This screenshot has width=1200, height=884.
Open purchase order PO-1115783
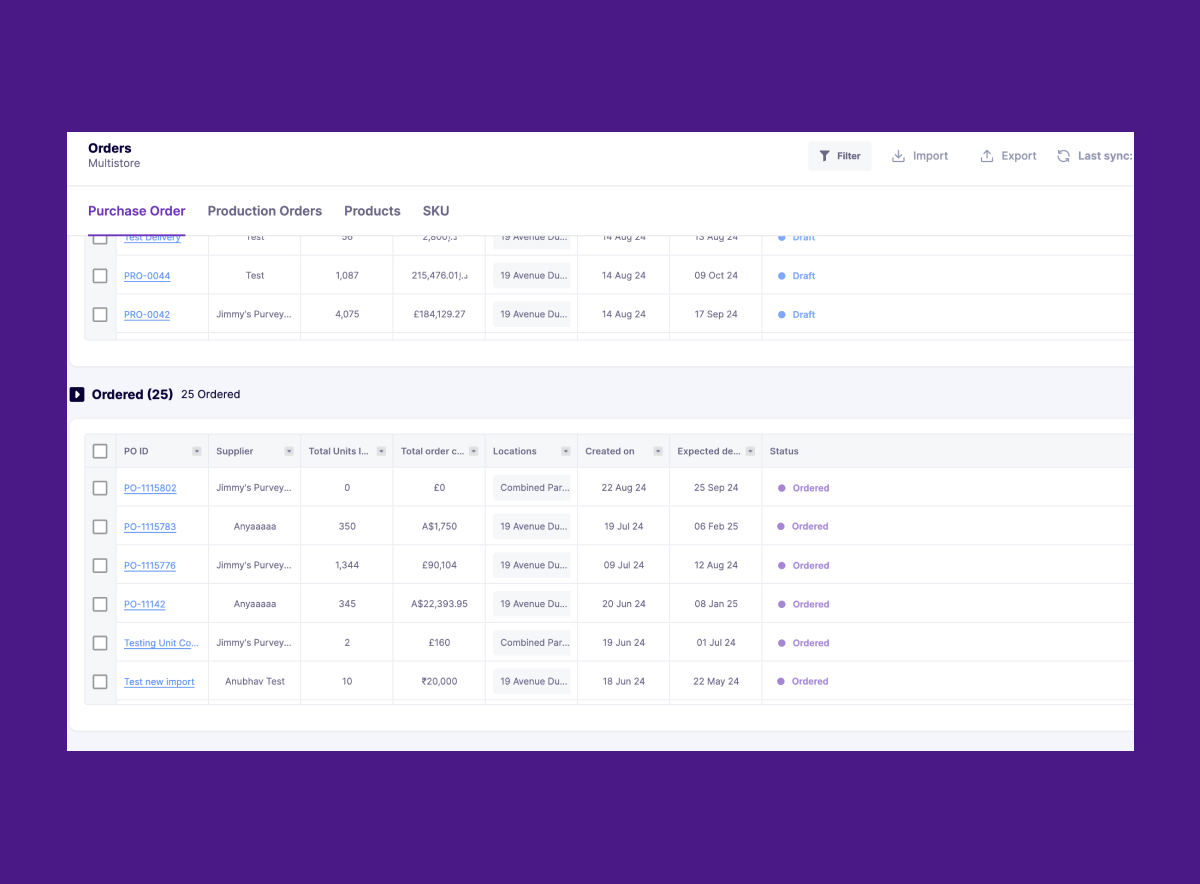[x=150, y=526]
